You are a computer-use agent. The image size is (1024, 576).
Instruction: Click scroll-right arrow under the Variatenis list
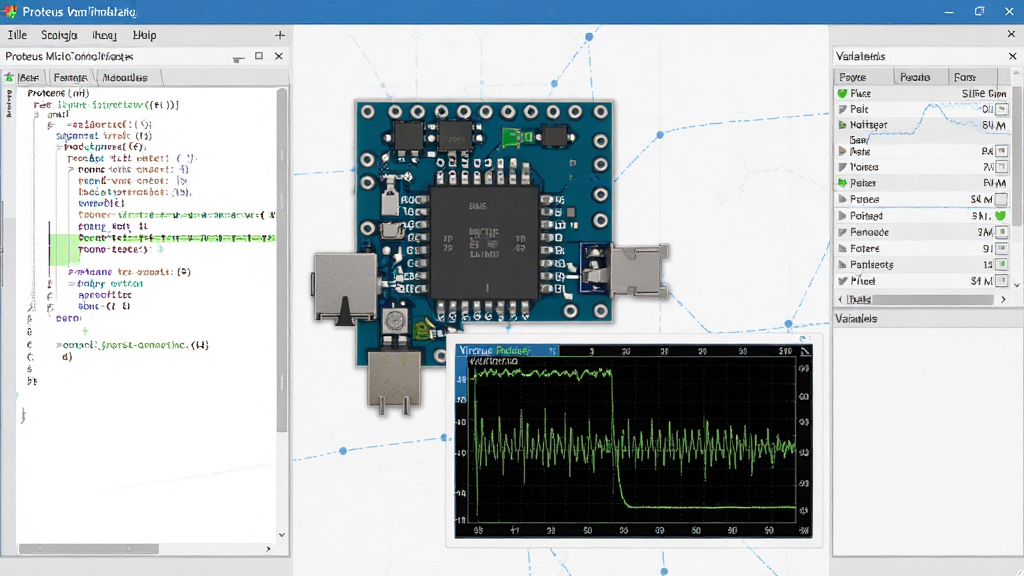point(1004,300)
